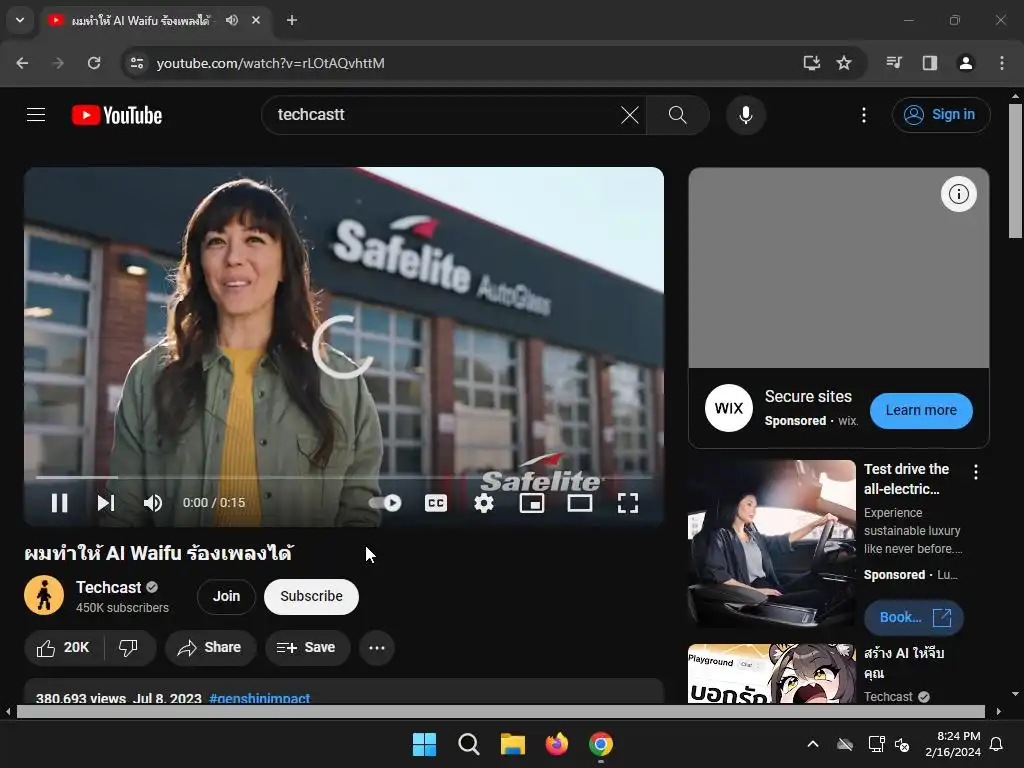Image resolution: width=1024 pixels, height=768 pixels.
Task: Toggle closed captions CC
Action: point(436,503)
